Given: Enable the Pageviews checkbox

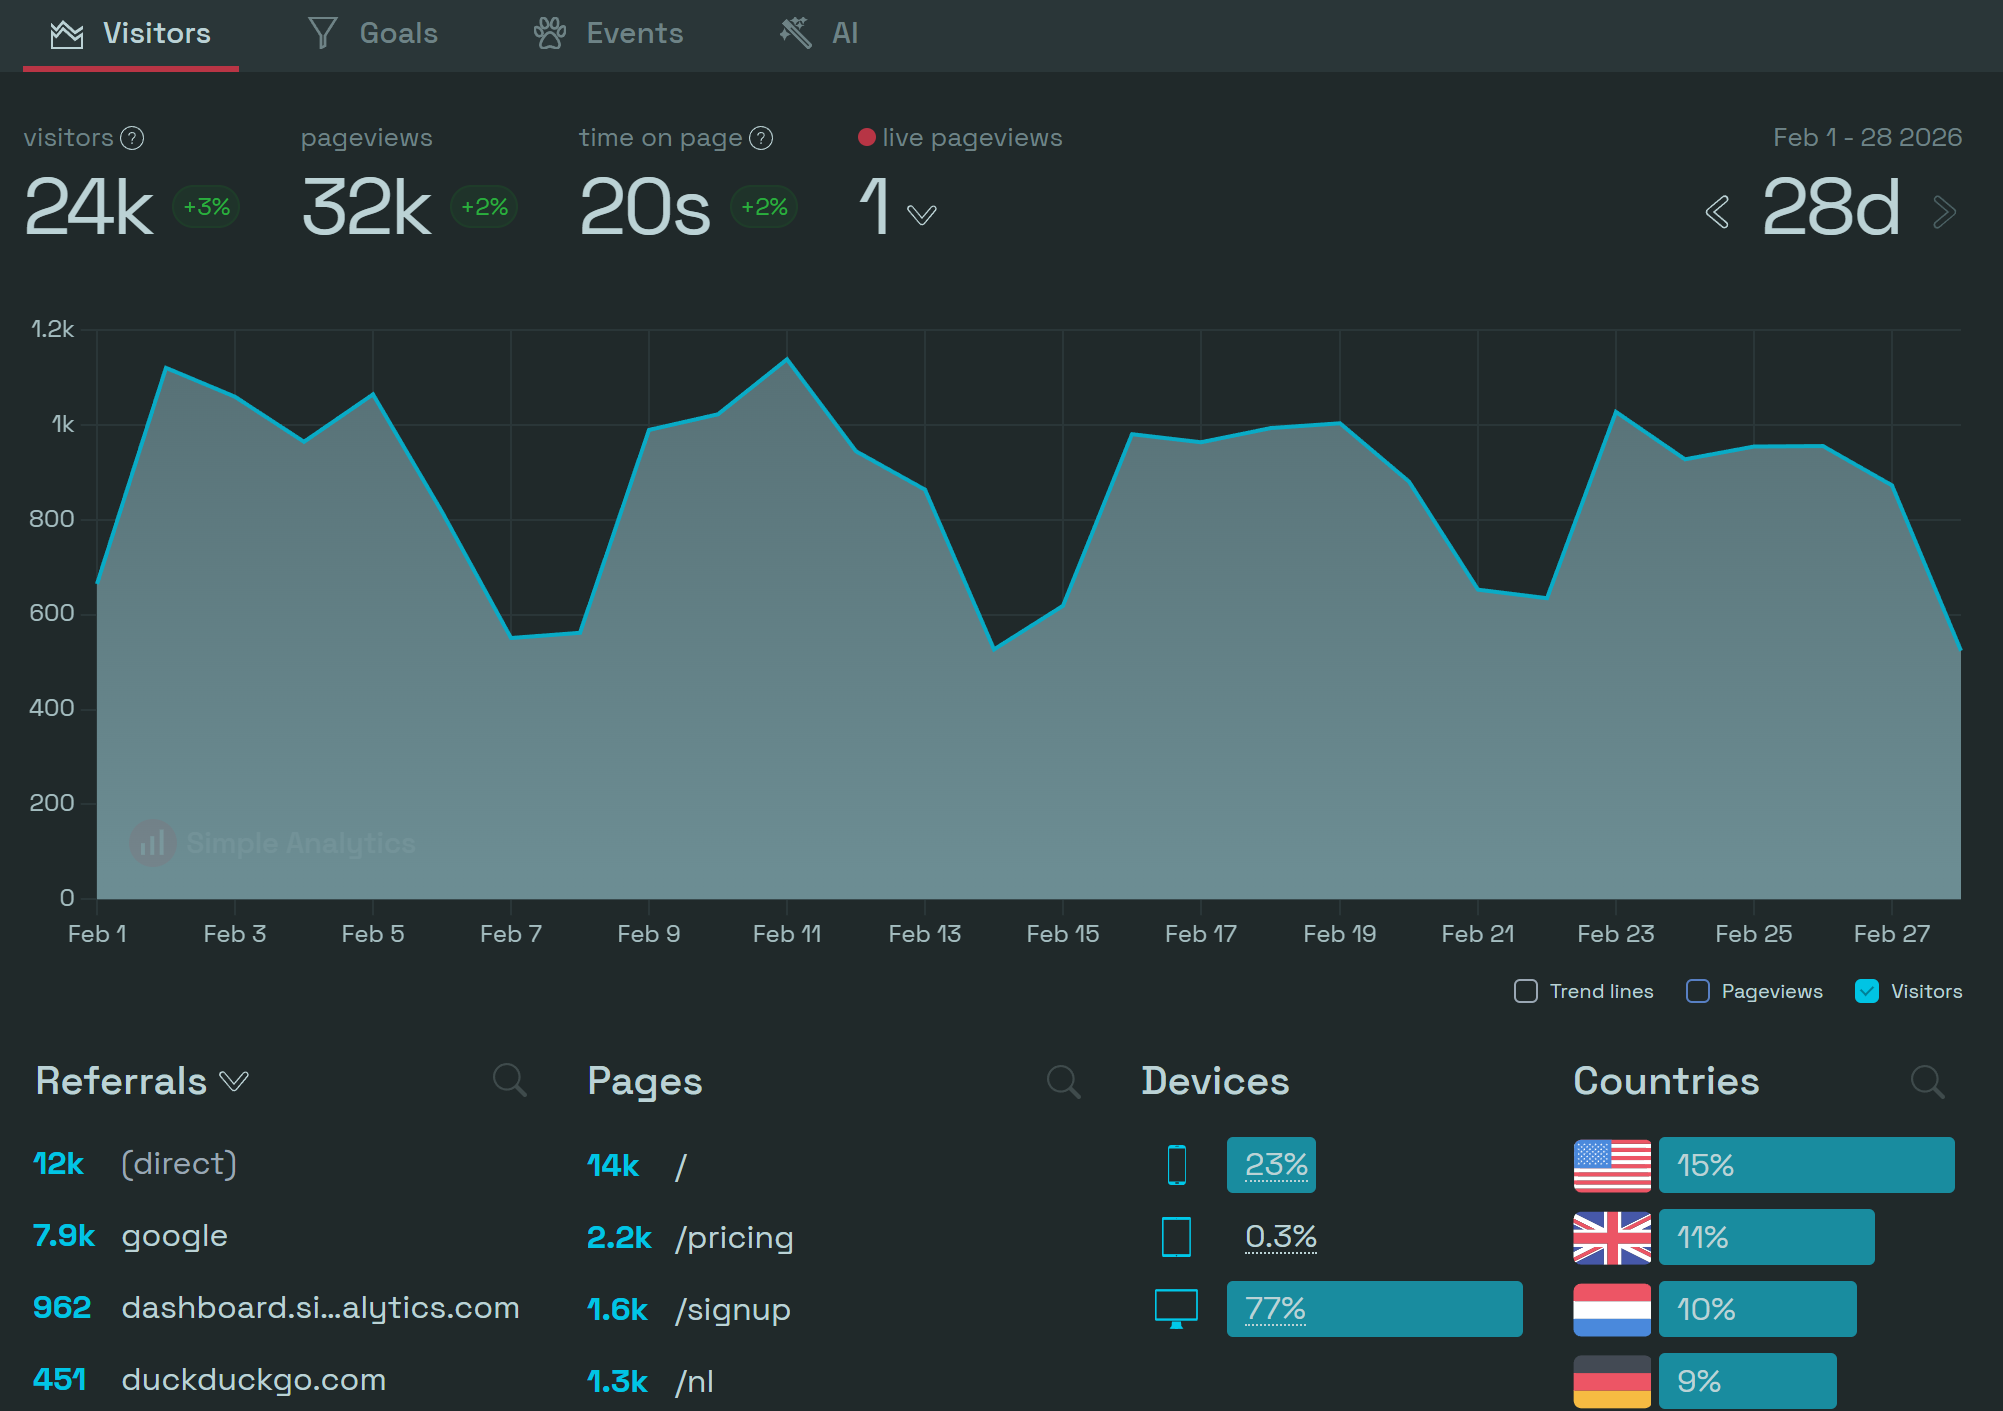Looking at the screenshot, I should click(x=1697, y=991).
